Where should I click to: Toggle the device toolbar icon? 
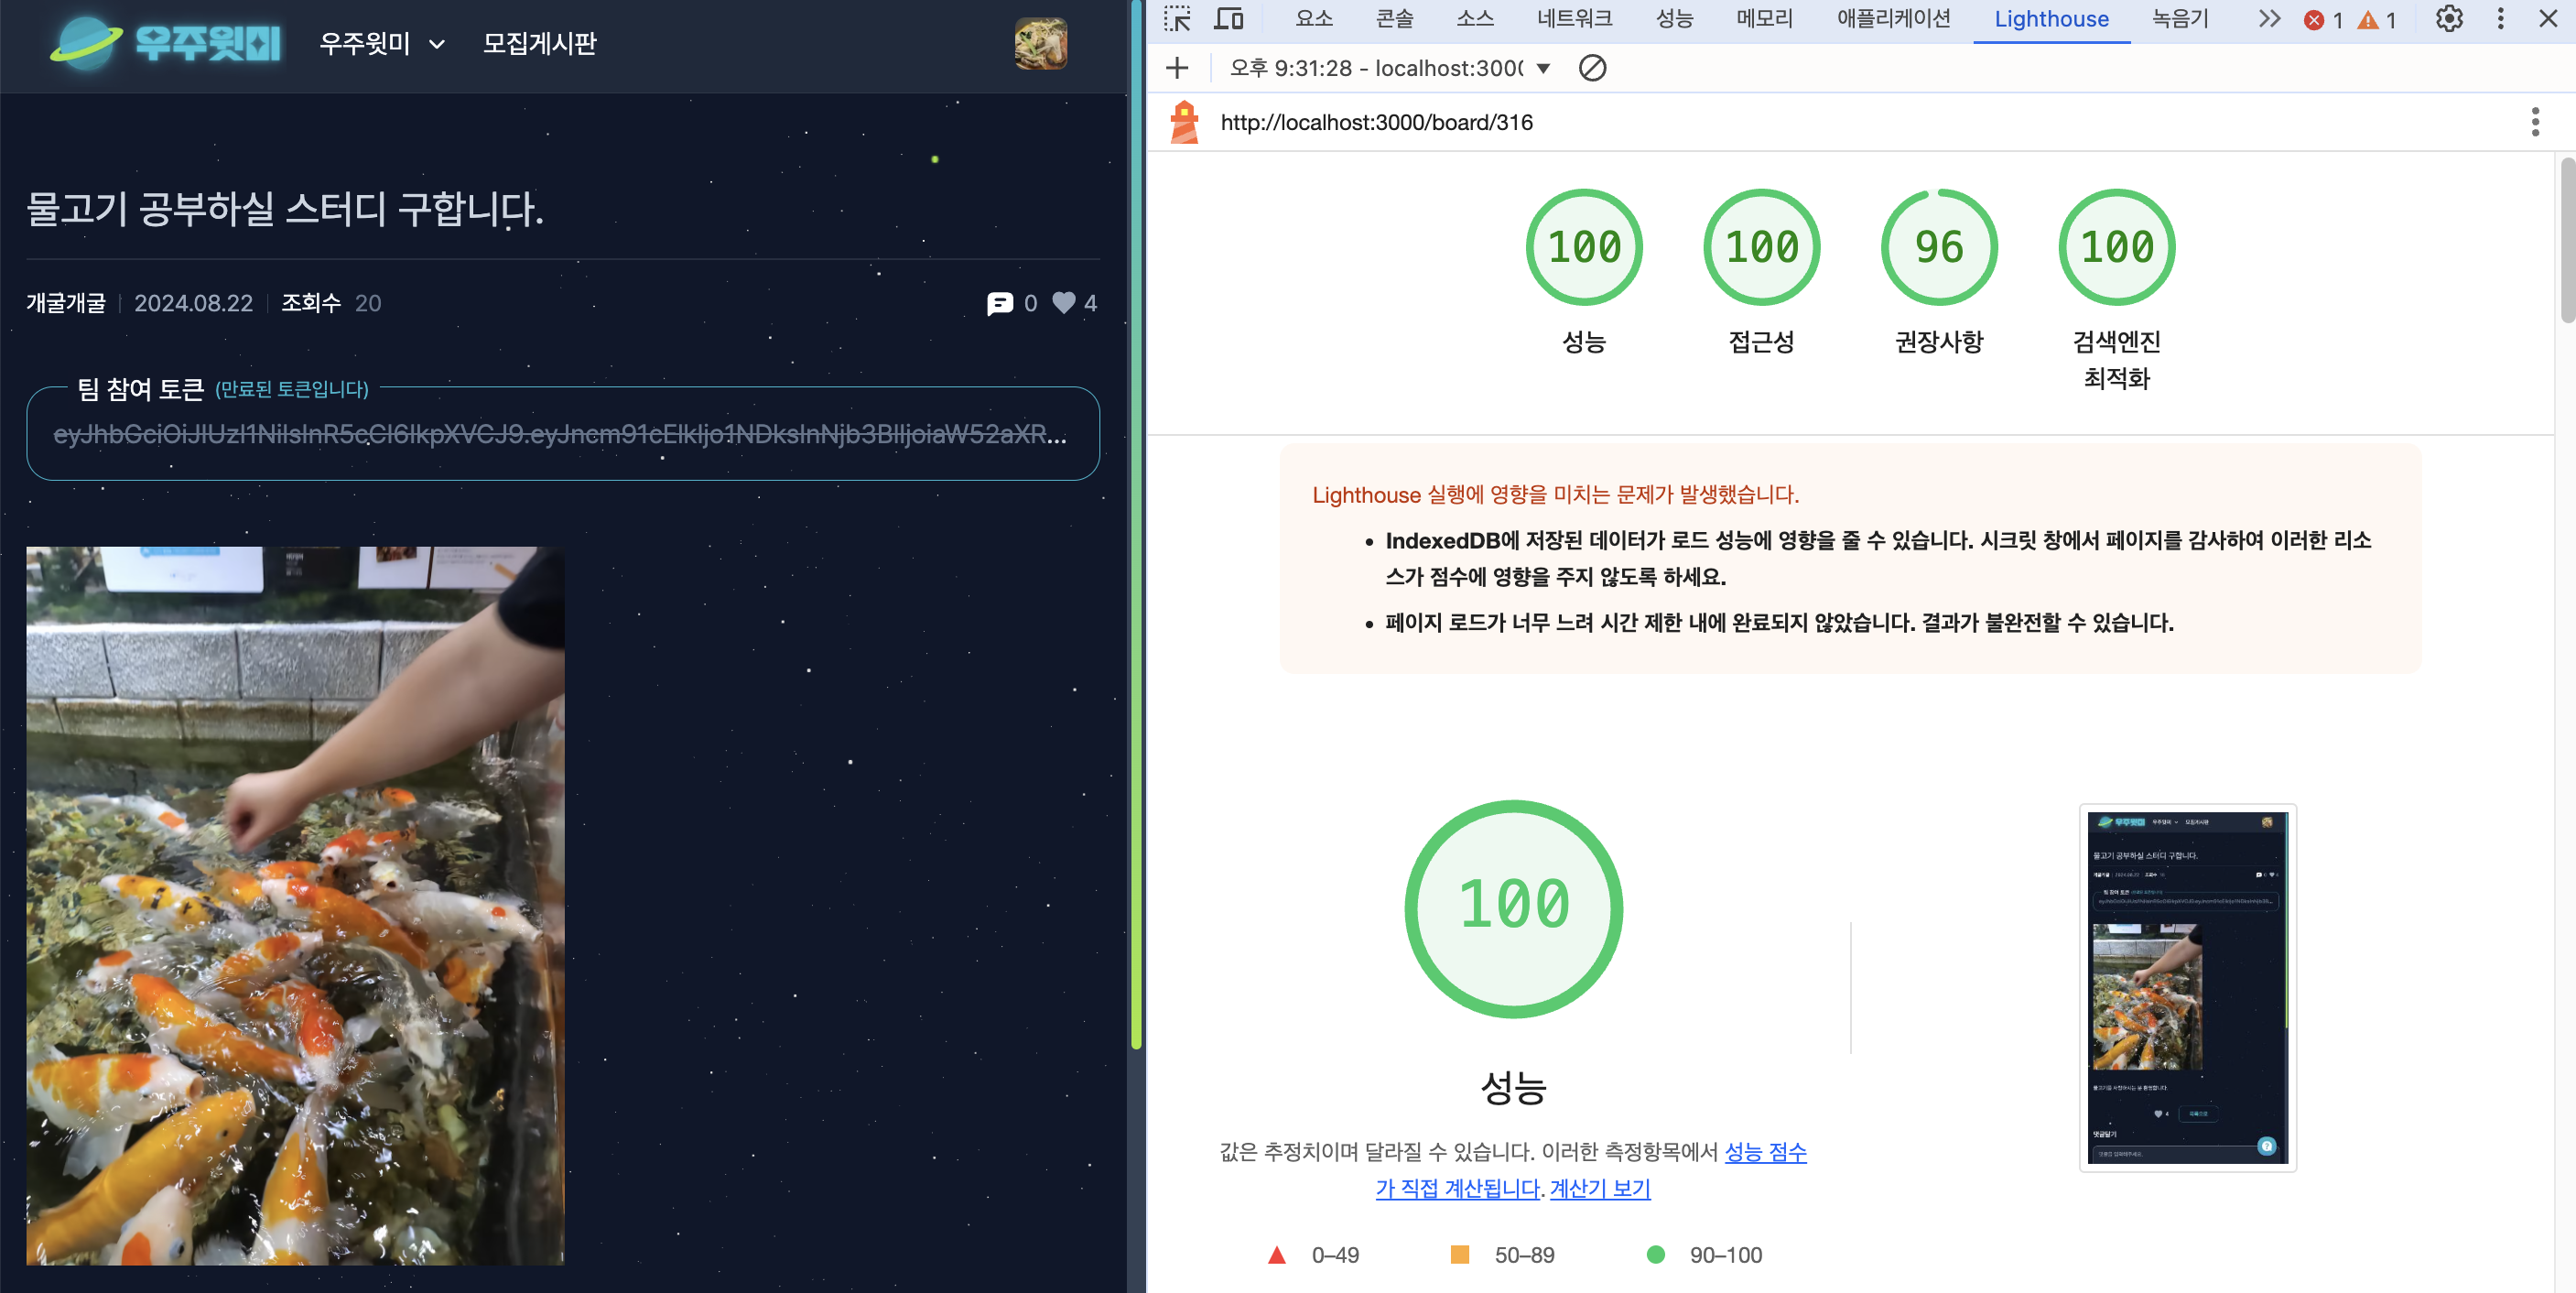(x=1228, y=19)
